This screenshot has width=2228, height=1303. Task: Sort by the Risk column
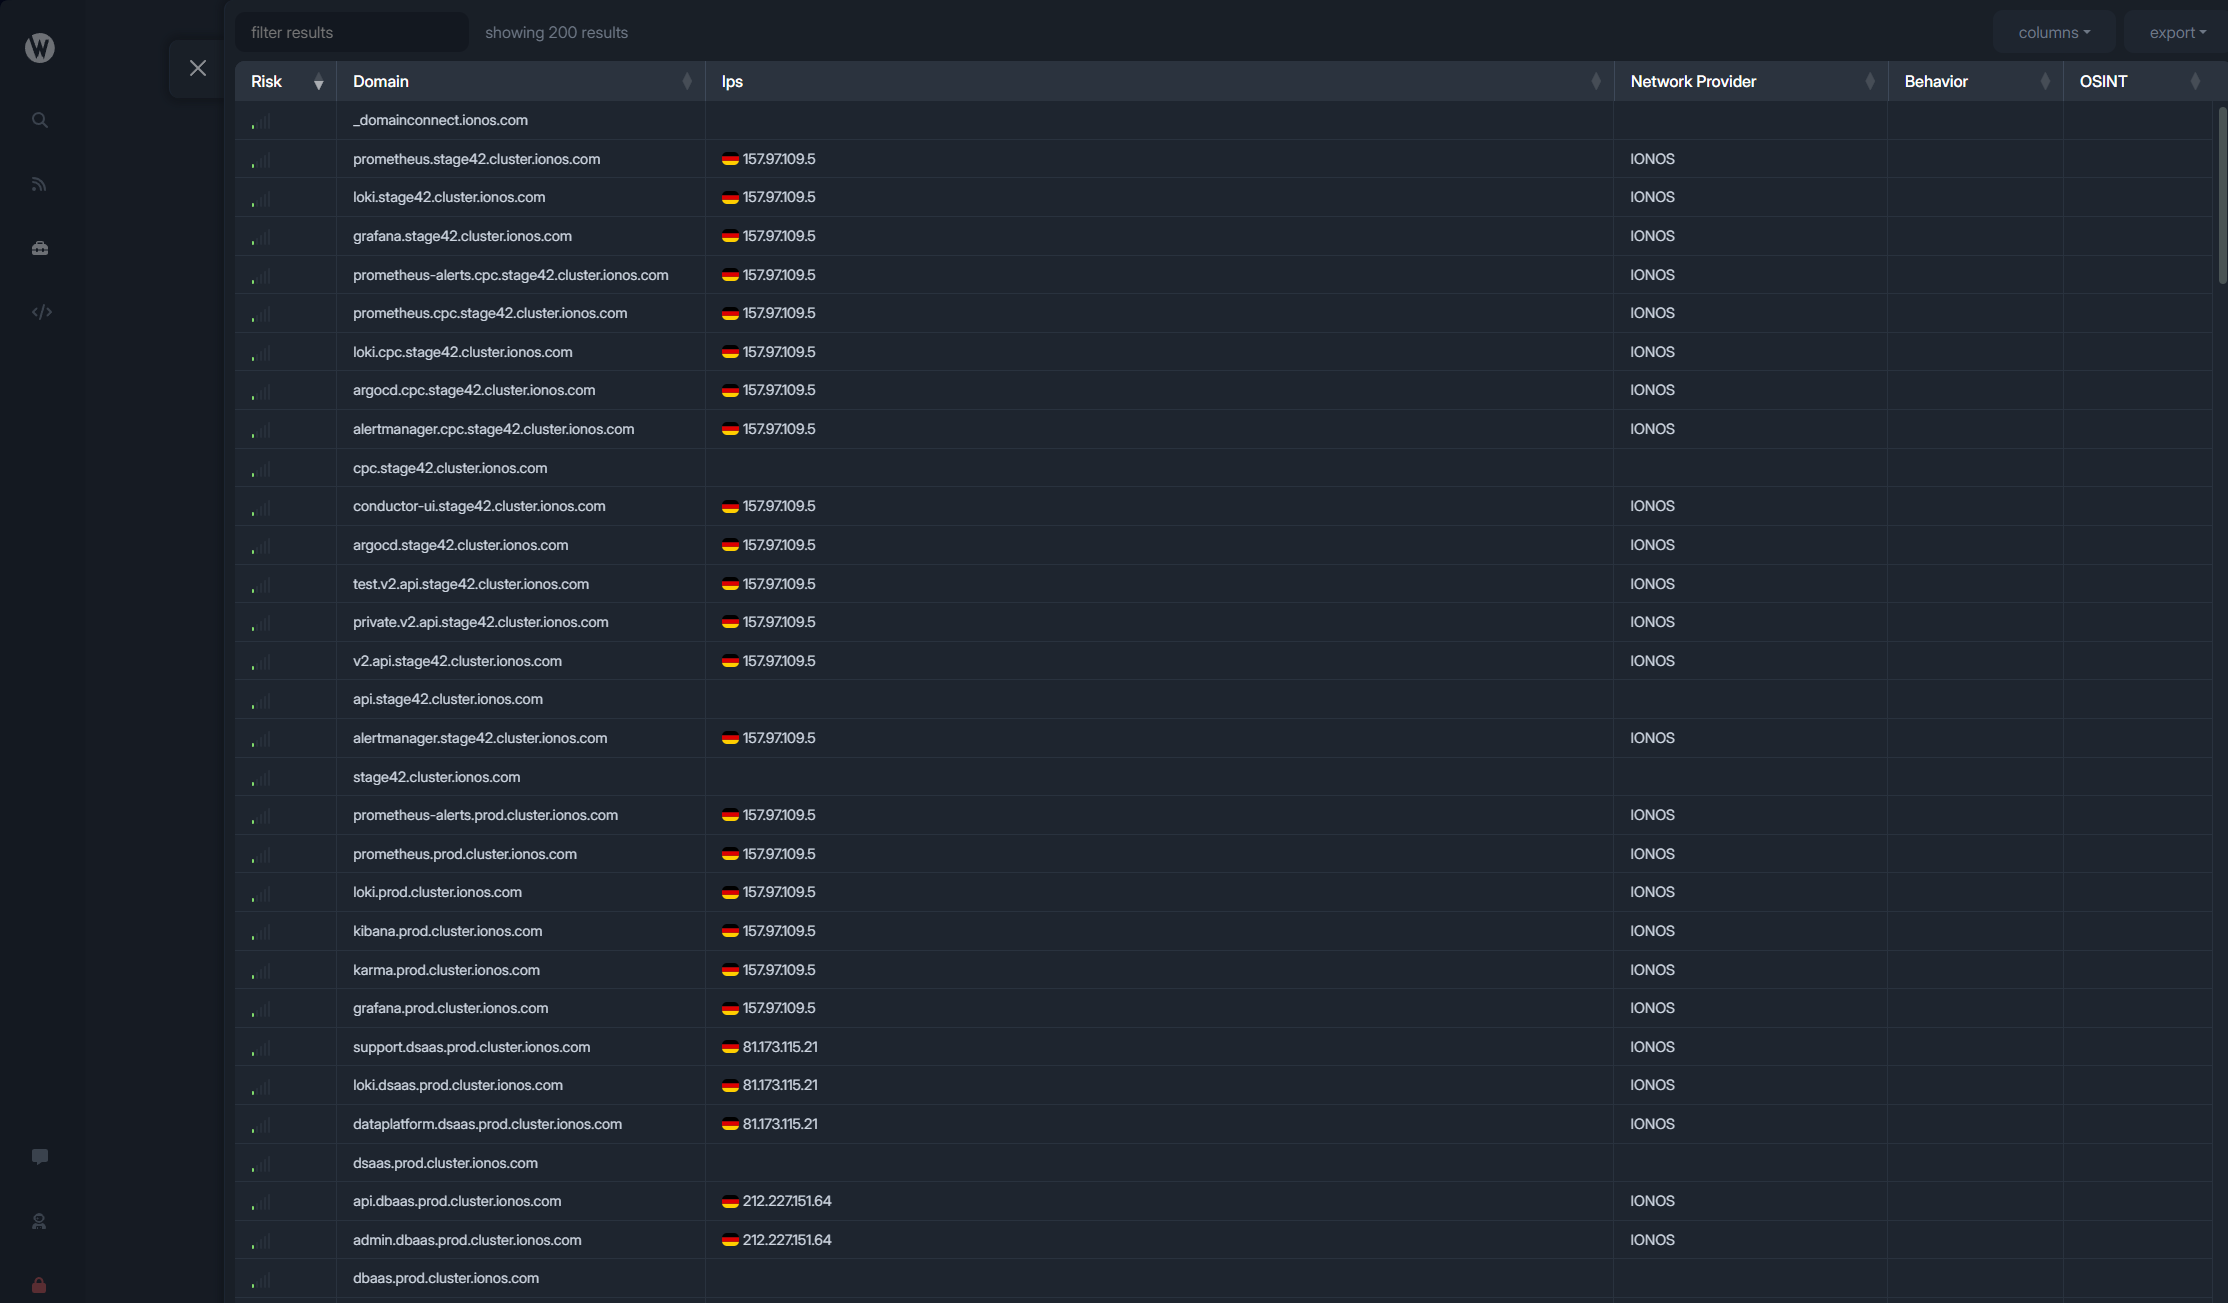tap(286, 81)
